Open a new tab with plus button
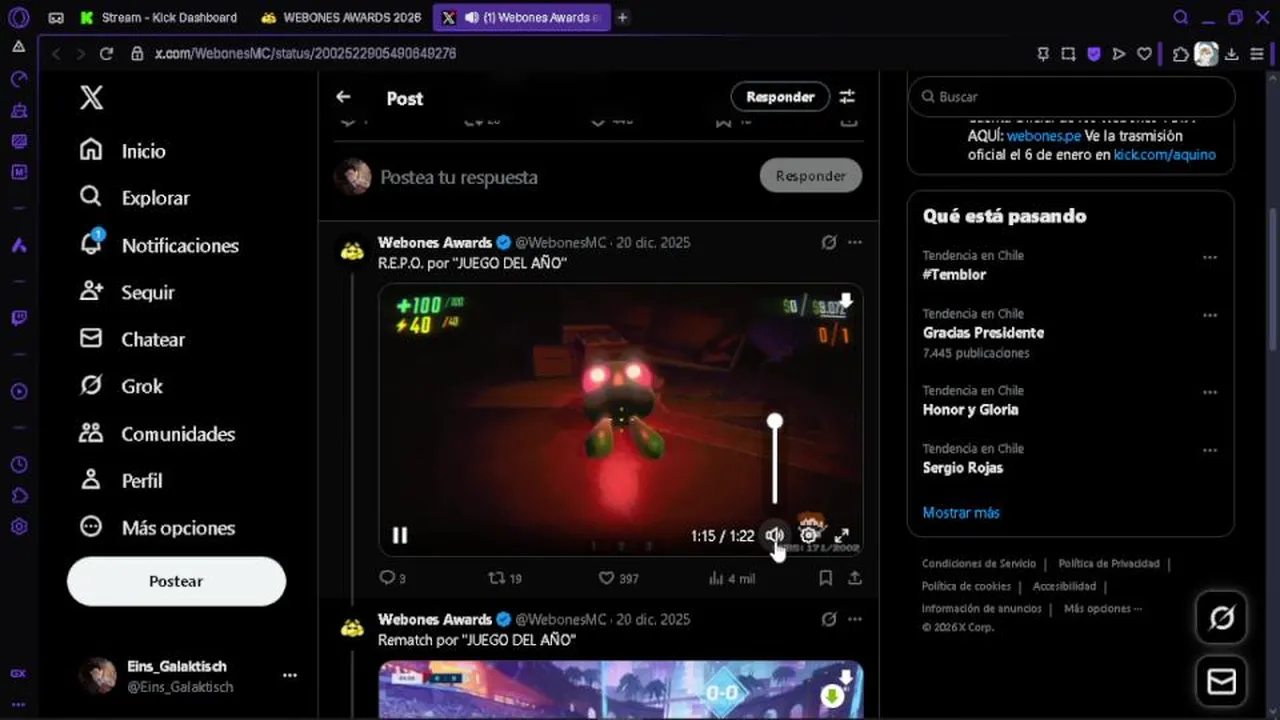This screenshot has width=1280, height=720. coord(622,17)
